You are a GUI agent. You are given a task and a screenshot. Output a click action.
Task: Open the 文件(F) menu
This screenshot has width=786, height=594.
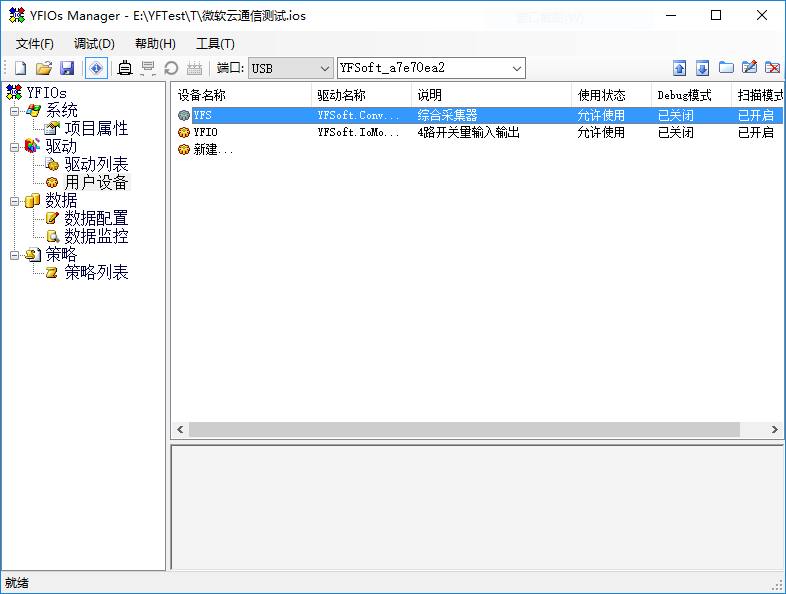(x=35, y=44)
